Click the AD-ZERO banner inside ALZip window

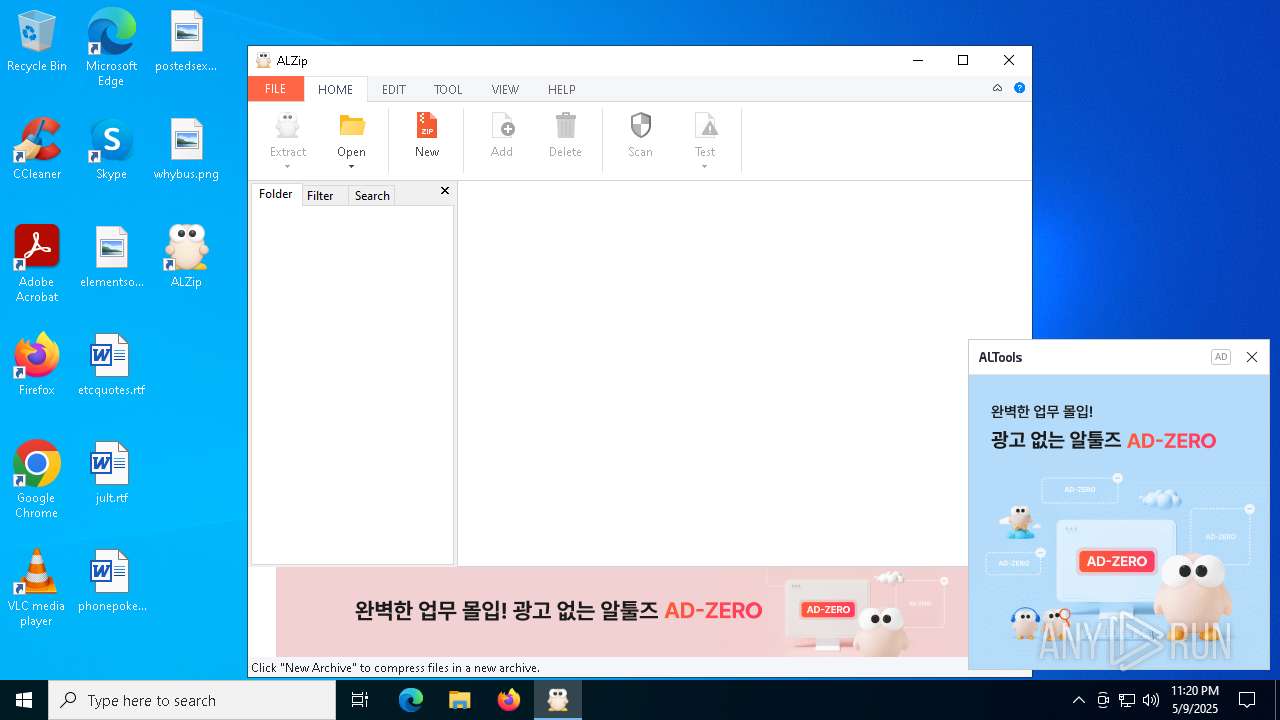pyautogui.click(x=622, y=611)
